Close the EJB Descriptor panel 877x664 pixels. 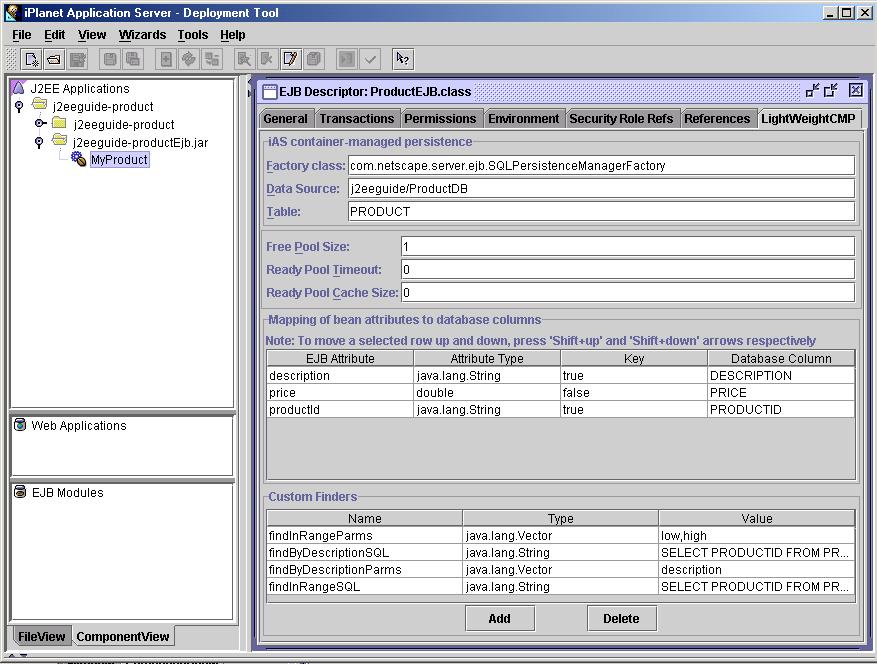coord(855,90)
